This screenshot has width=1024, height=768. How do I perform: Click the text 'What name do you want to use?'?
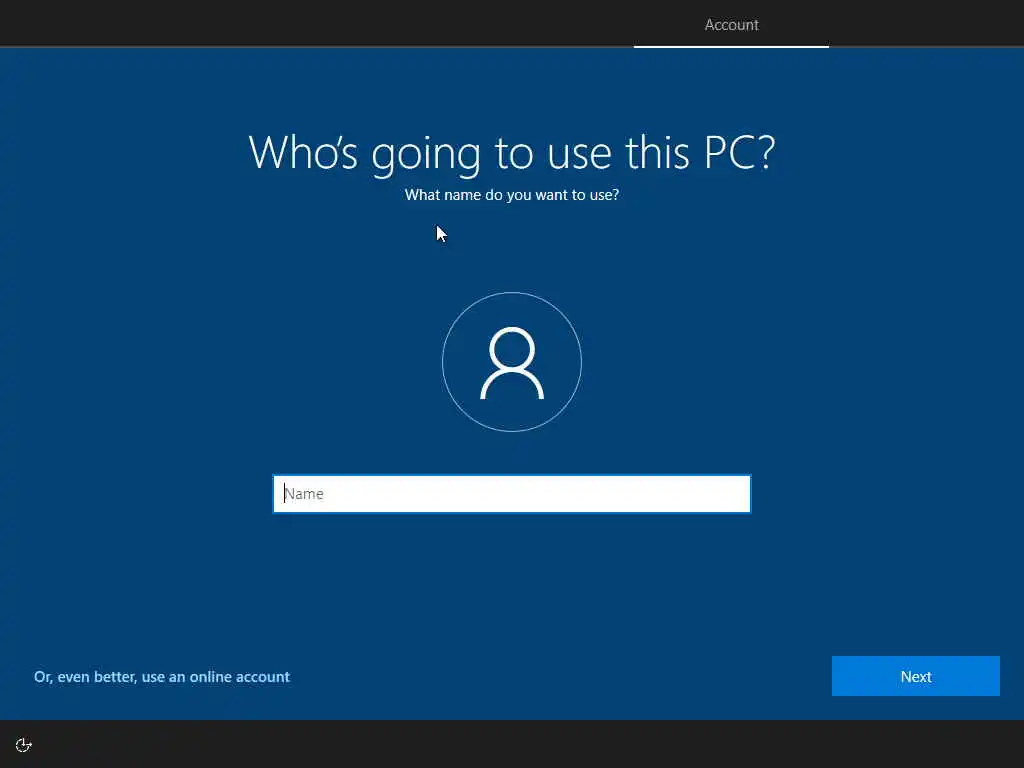[512, 195]
